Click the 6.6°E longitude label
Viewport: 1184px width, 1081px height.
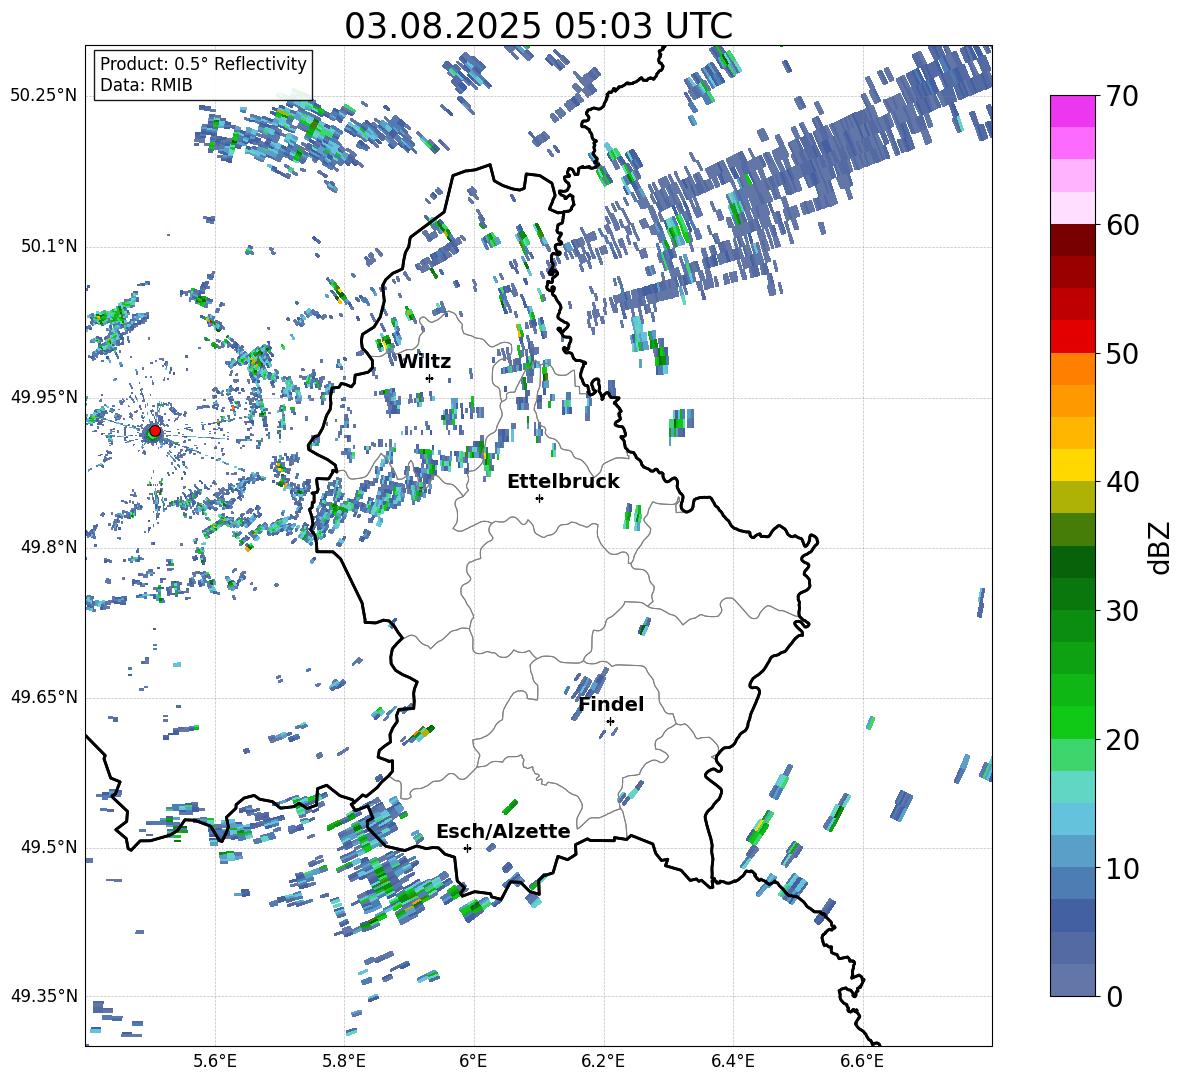[862, 1061]
